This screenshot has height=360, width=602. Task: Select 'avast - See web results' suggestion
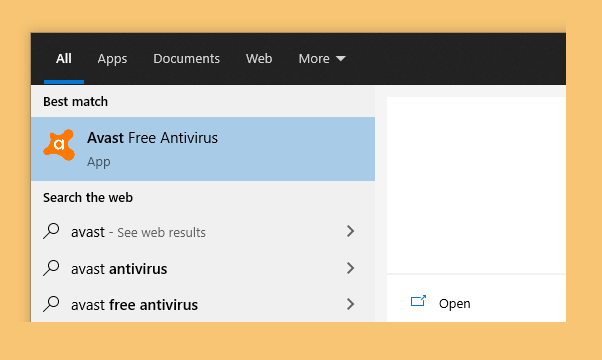click(x=203, y=231)
